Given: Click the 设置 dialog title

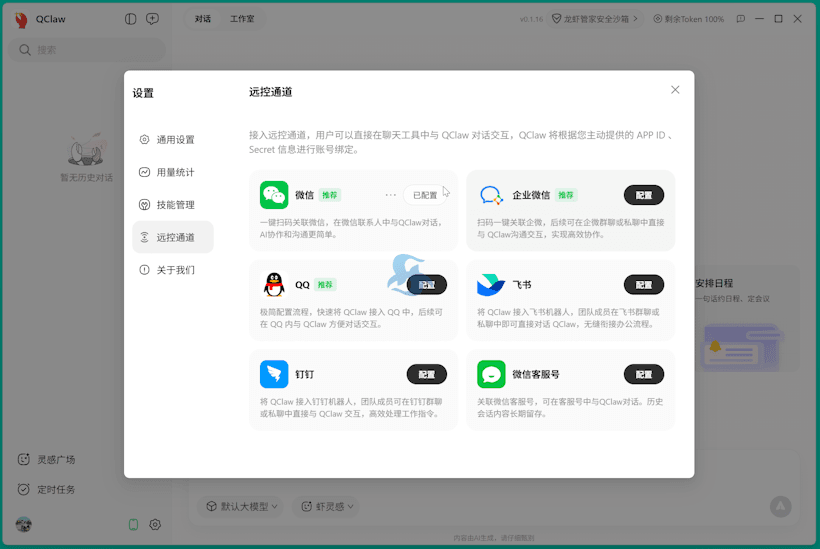Looking at the screenshot, I should 143,93.
